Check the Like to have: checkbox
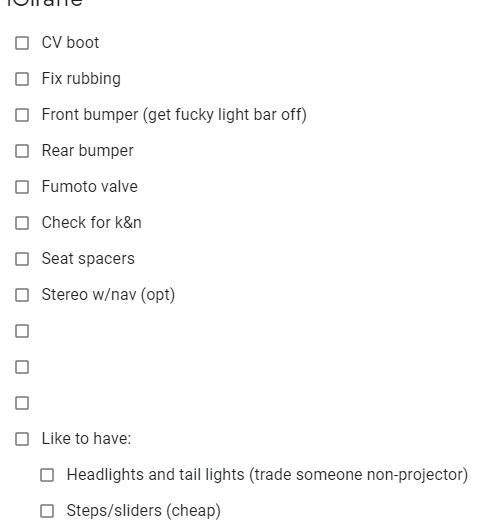This screenshot has height=530, width=483. tap(22, 439)
